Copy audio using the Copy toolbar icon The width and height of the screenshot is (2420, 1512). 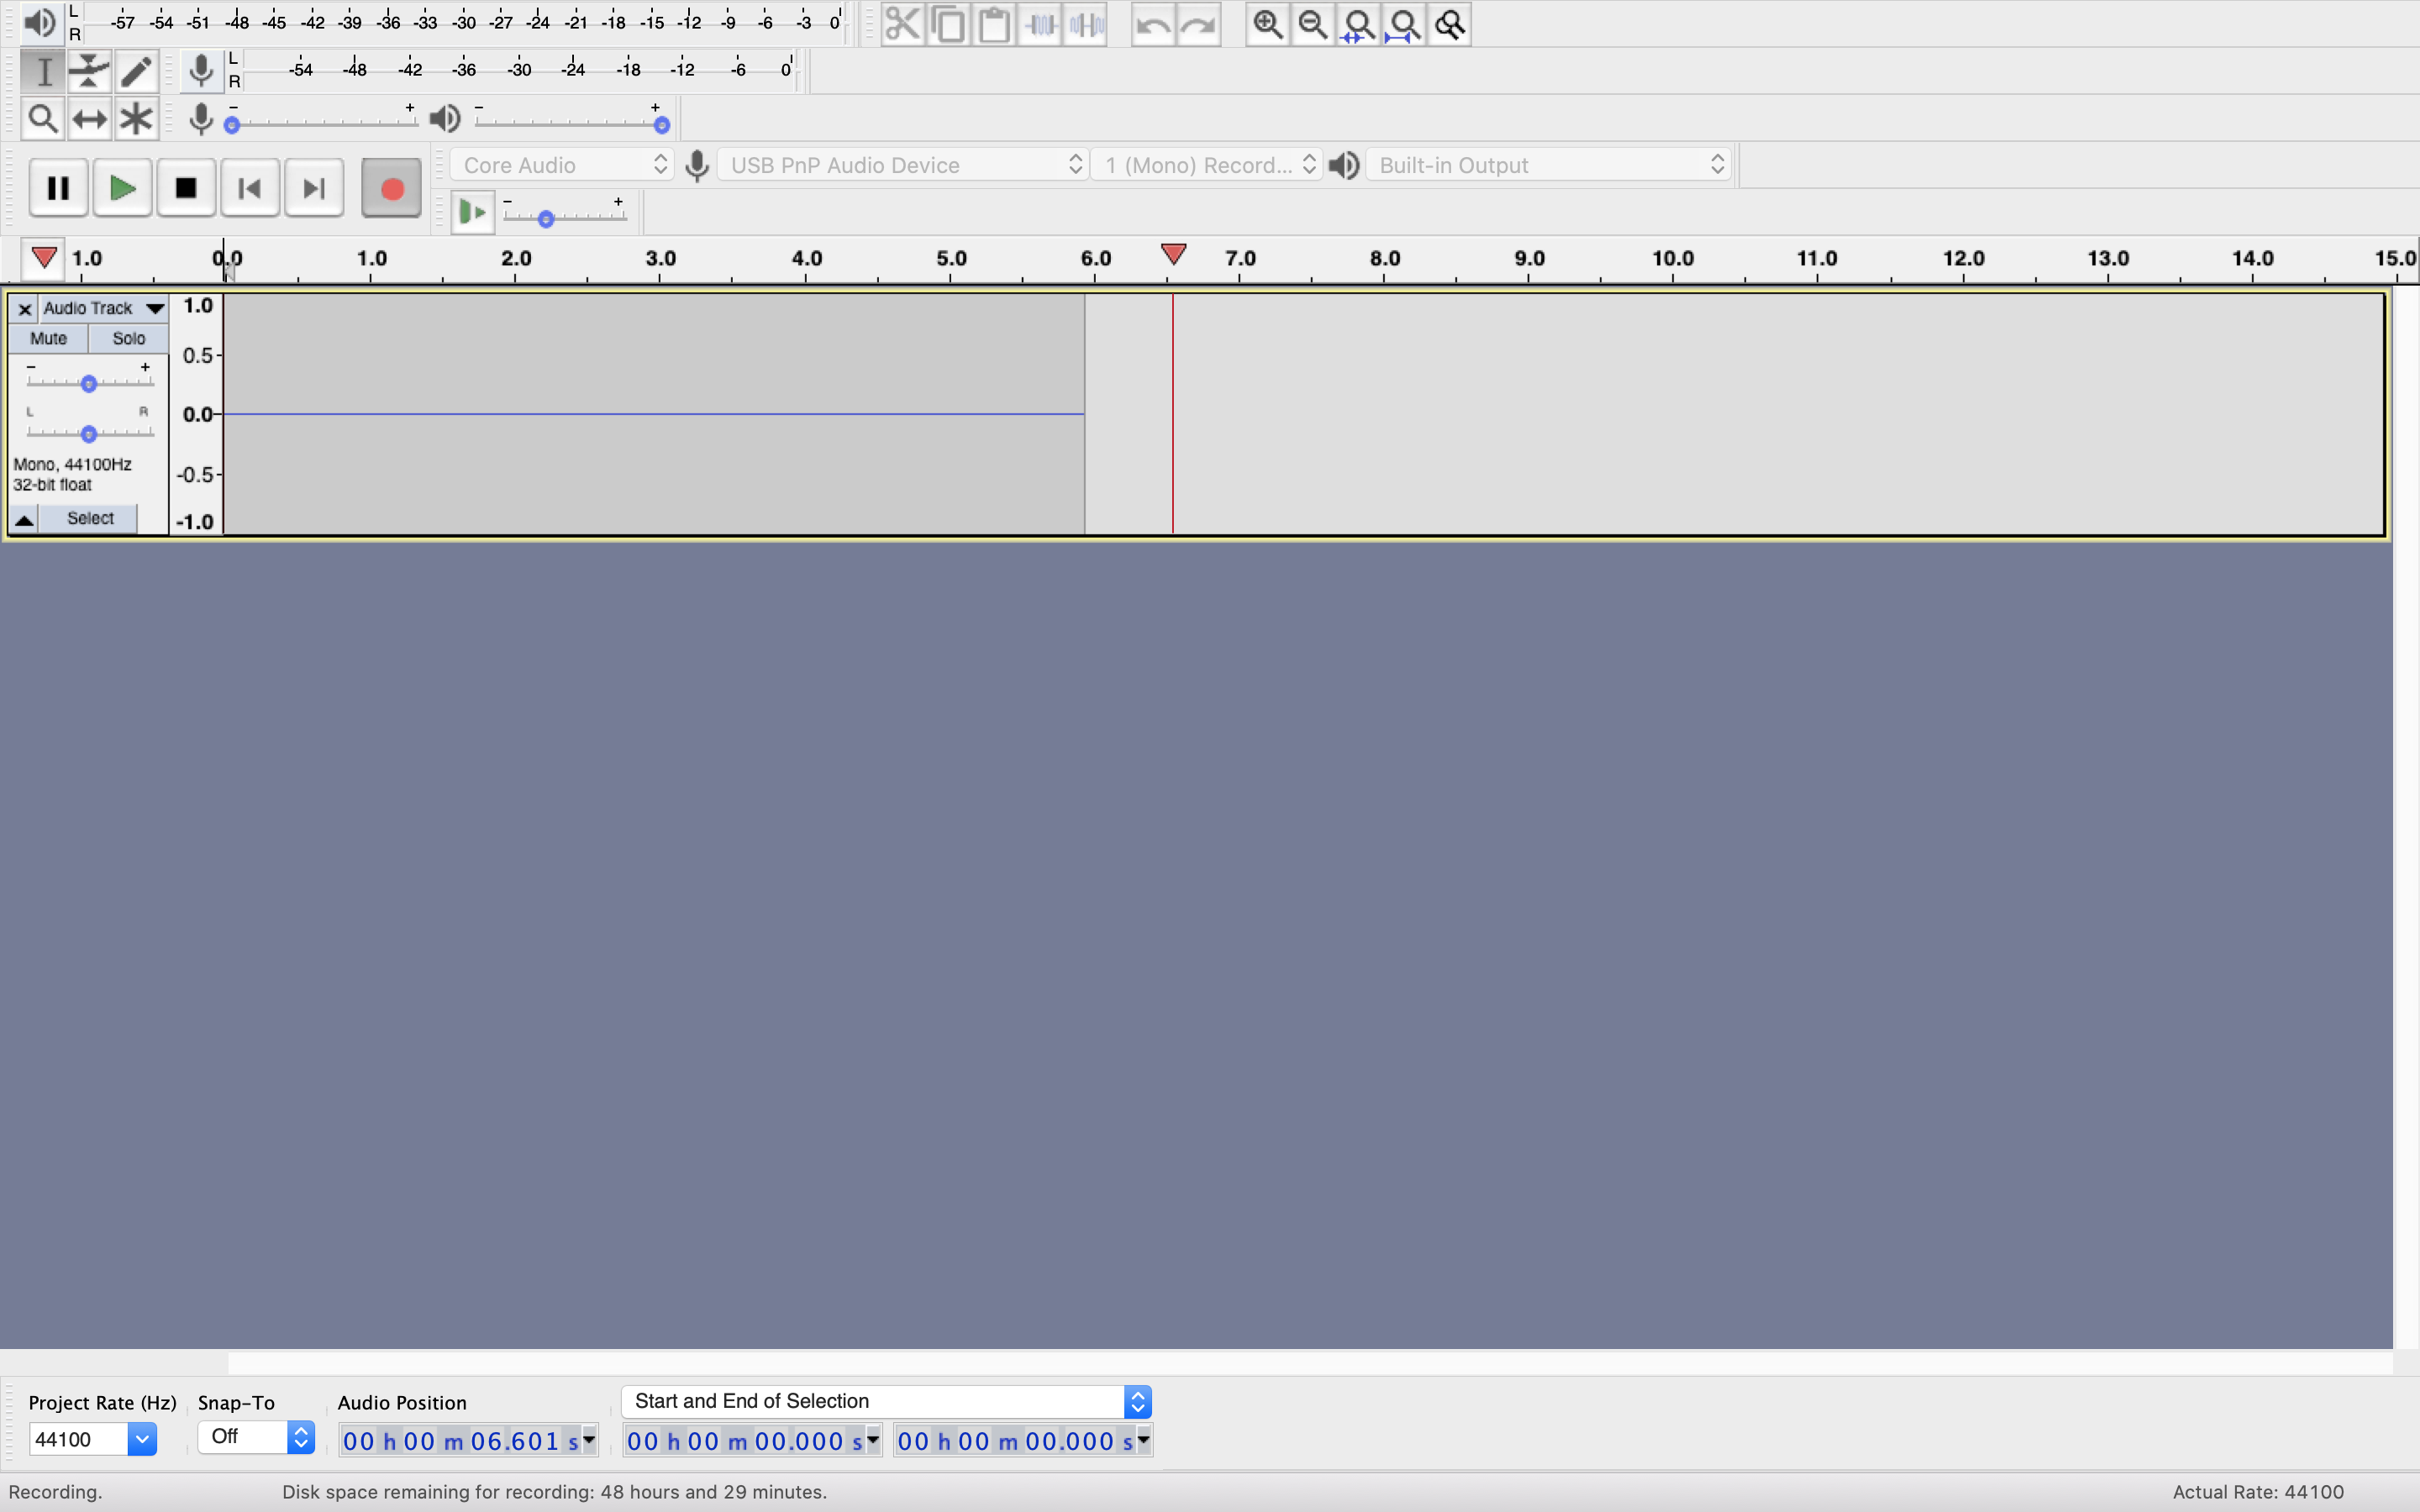(x=948, y=24)
